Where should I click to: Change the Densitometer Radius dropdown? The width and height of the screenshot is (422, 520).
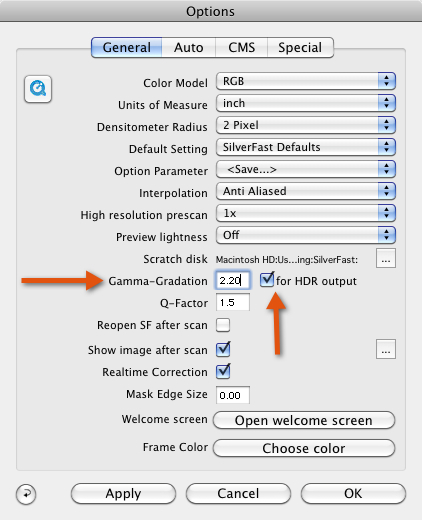pyautogui.click(x=306, y=125)
